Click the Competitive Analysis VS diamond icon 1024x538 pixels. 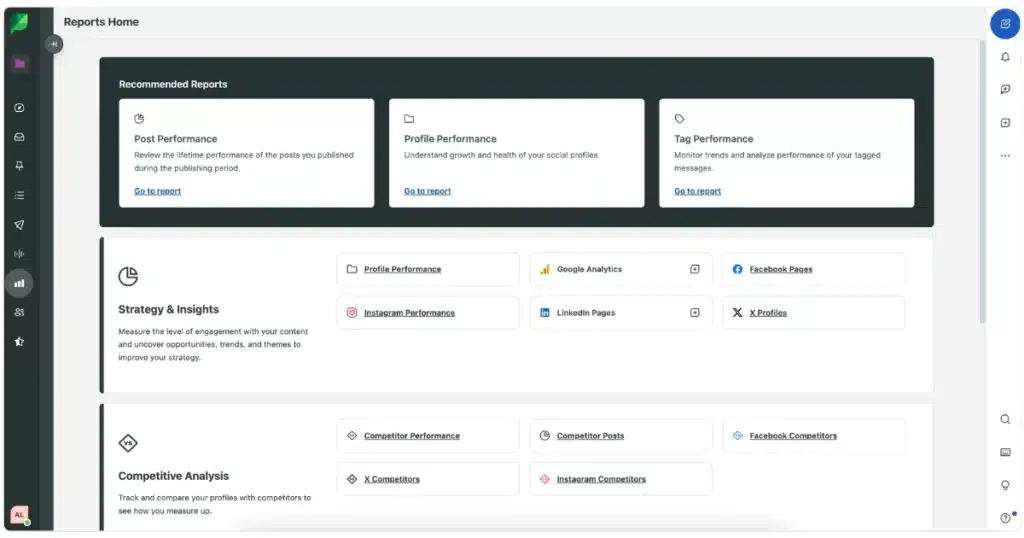pyautogui.click(x=128, y=443)
